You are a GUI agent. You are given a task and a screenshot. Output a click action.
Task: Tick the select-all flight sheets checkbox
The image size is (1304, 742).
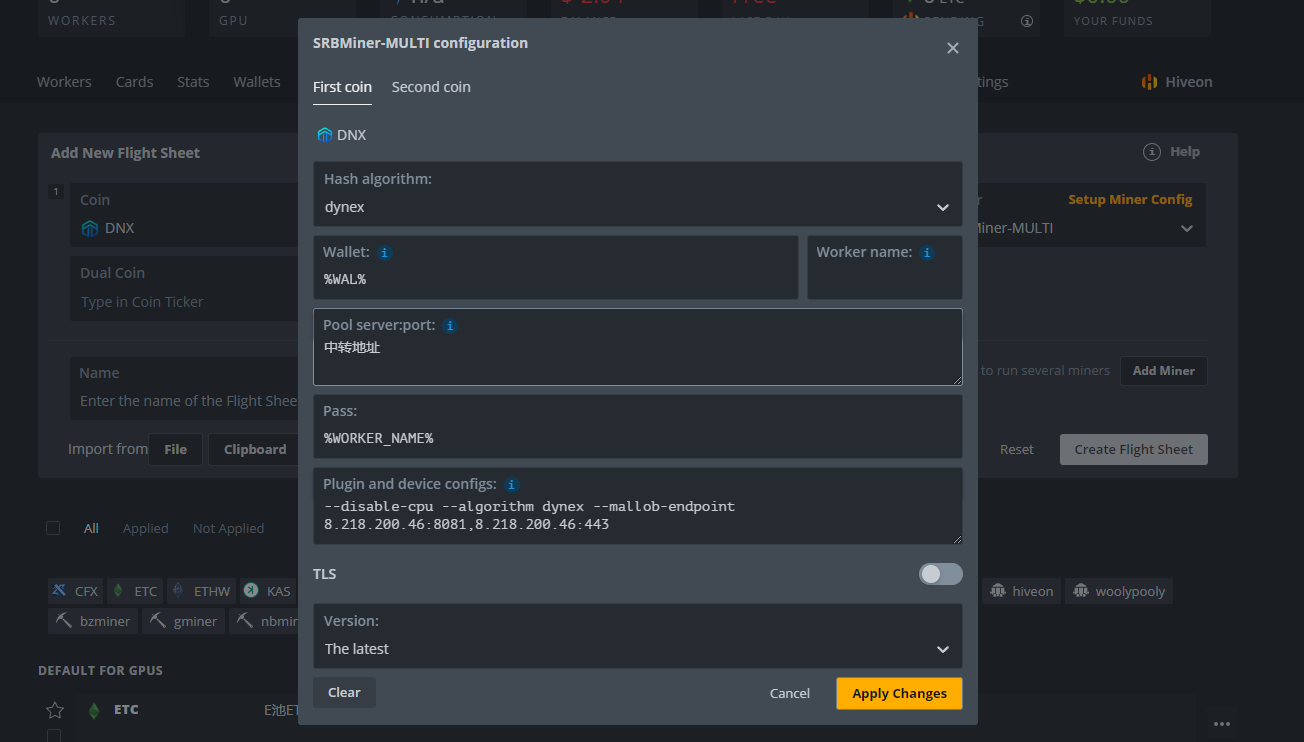click(53, 528)
